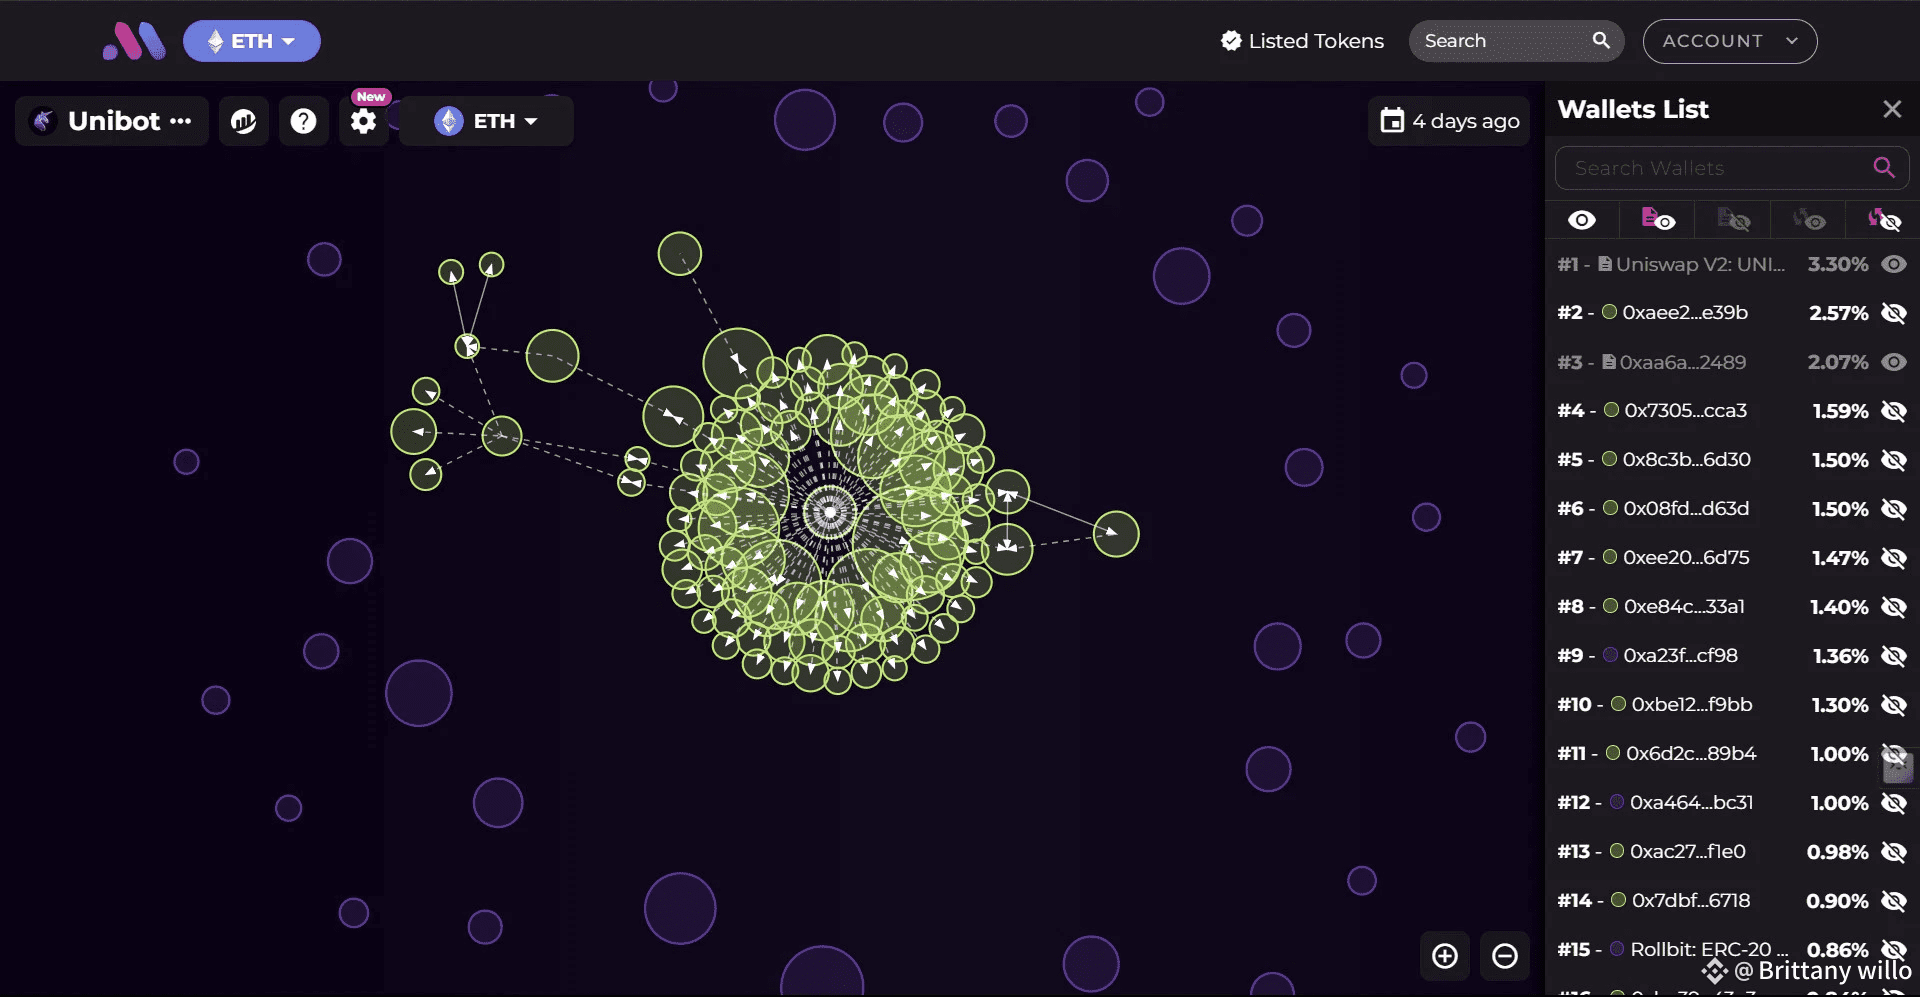Toggle visibility of #5 0x8c3b...6d30 wallet
The height and width of the screenshot is (997, 1920).
pyautogui.click(x=1894, y=460)
